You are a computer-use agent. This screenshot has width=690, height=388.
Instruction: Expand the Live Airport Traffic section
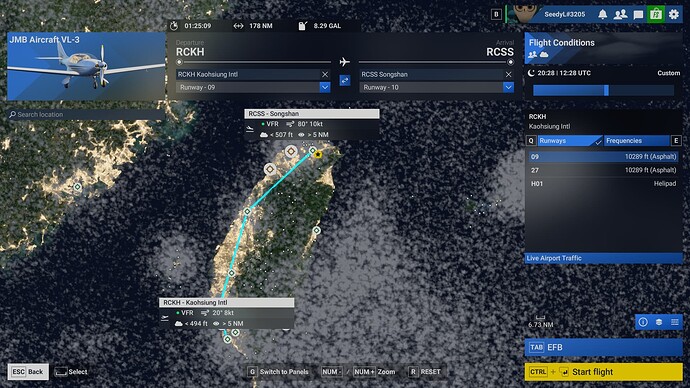pos(603,258)
